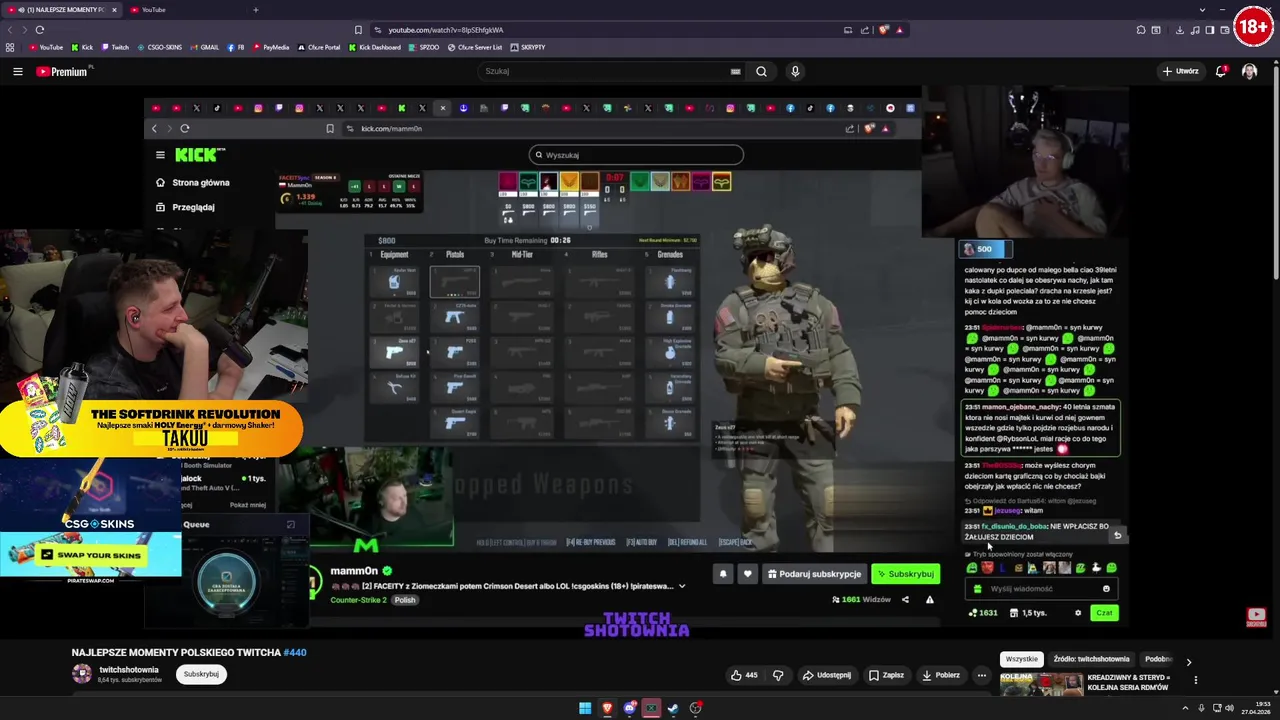Image resolution: width=1280 pixels, height=720 pixels.
Task: Open the SKRYPTY bookmark folder
Action: point(527,47)
